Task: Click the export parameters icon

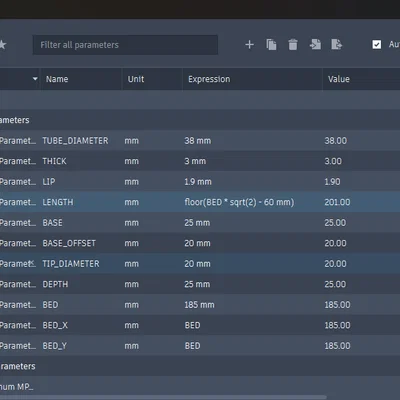Action: [337, 44]
